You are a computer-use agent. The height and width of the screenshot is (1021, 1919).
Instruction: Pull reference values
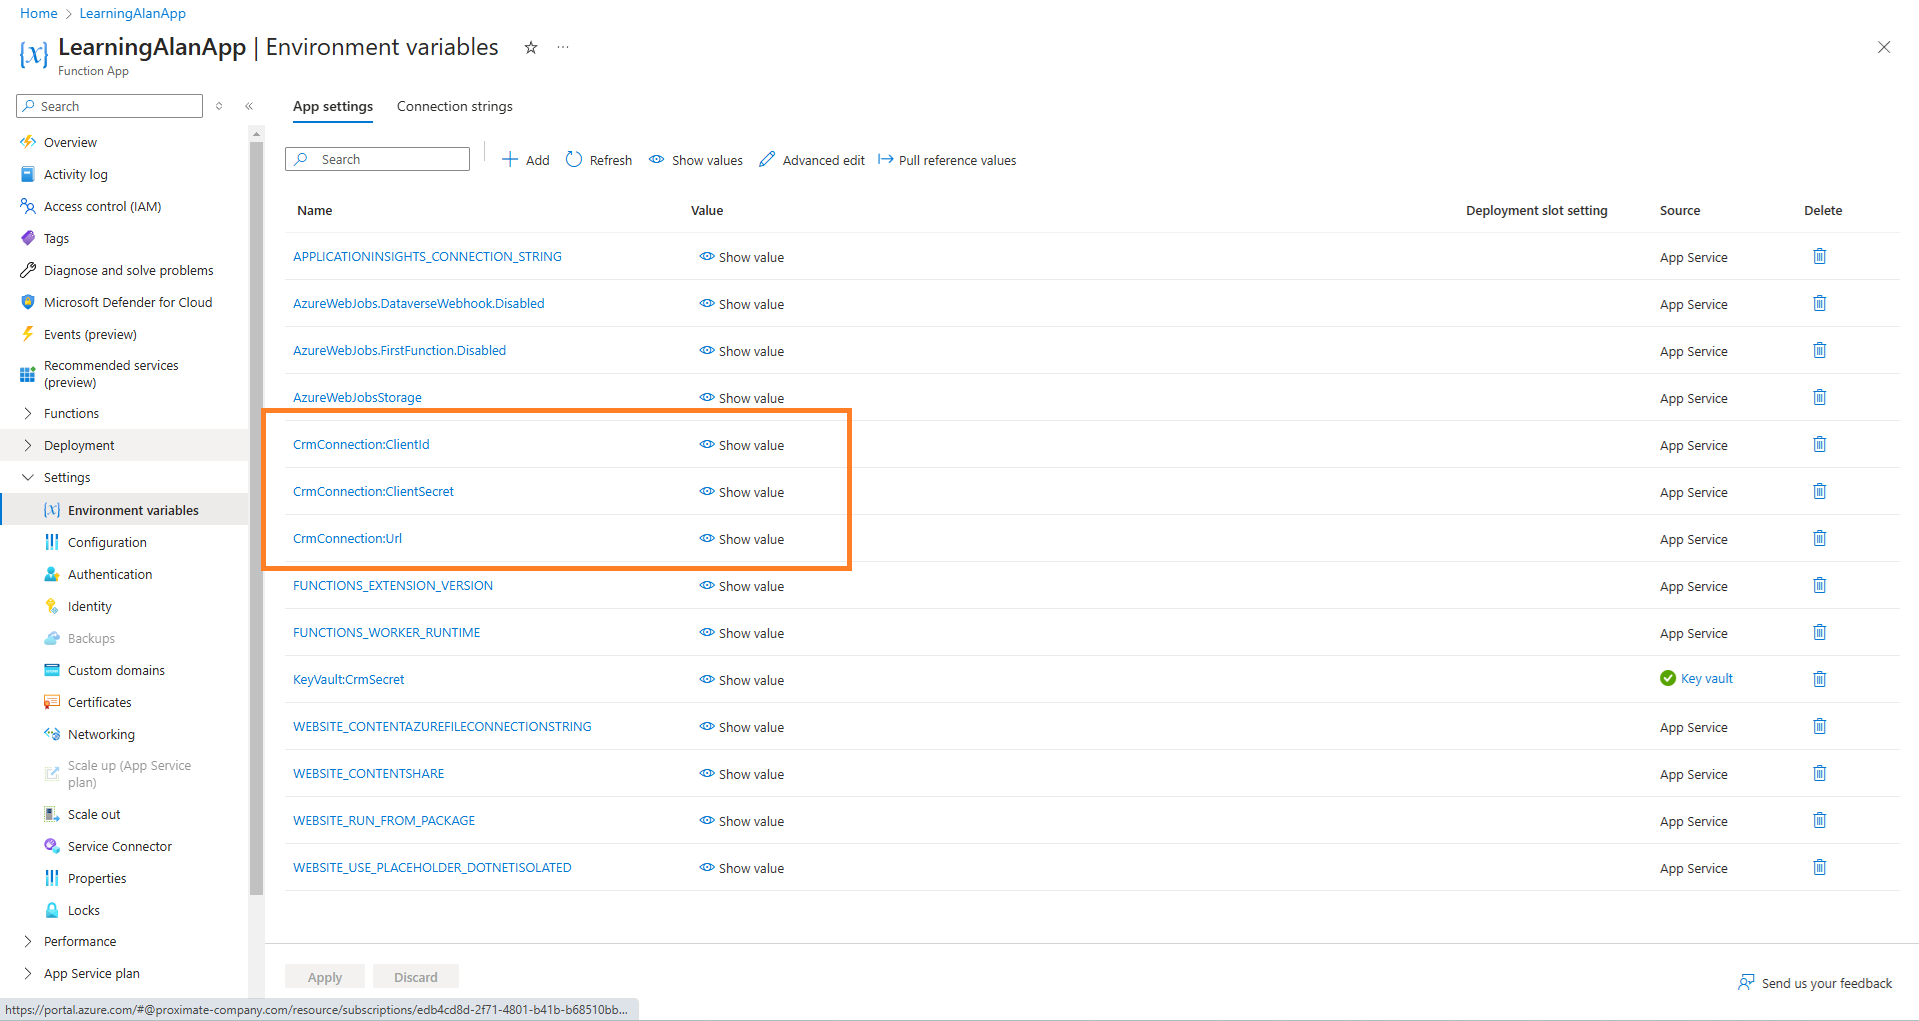tap(946, 159)
